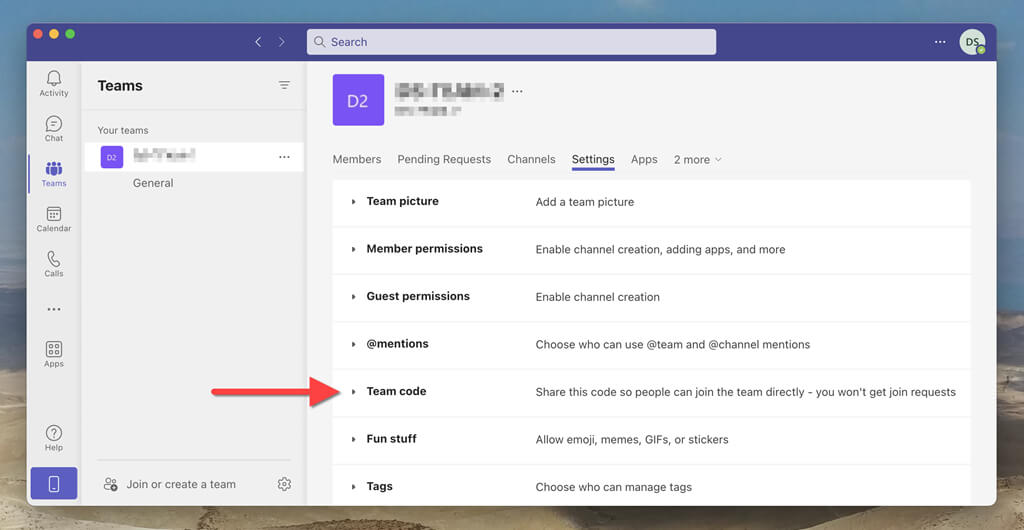
Task: Click the filter teams icon
Action: pyautogui.click(x=284, y=86)
